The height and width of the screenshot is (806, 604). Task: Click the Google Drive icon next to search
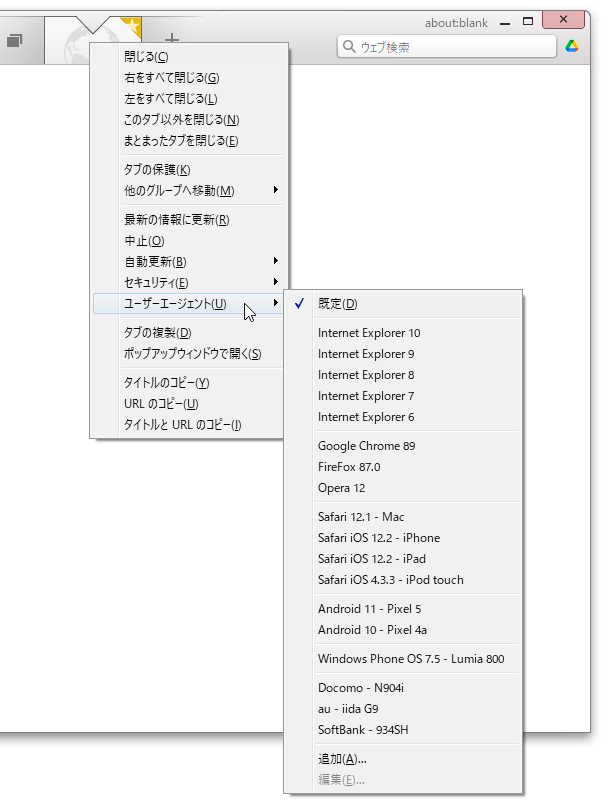tap(572, 46)
